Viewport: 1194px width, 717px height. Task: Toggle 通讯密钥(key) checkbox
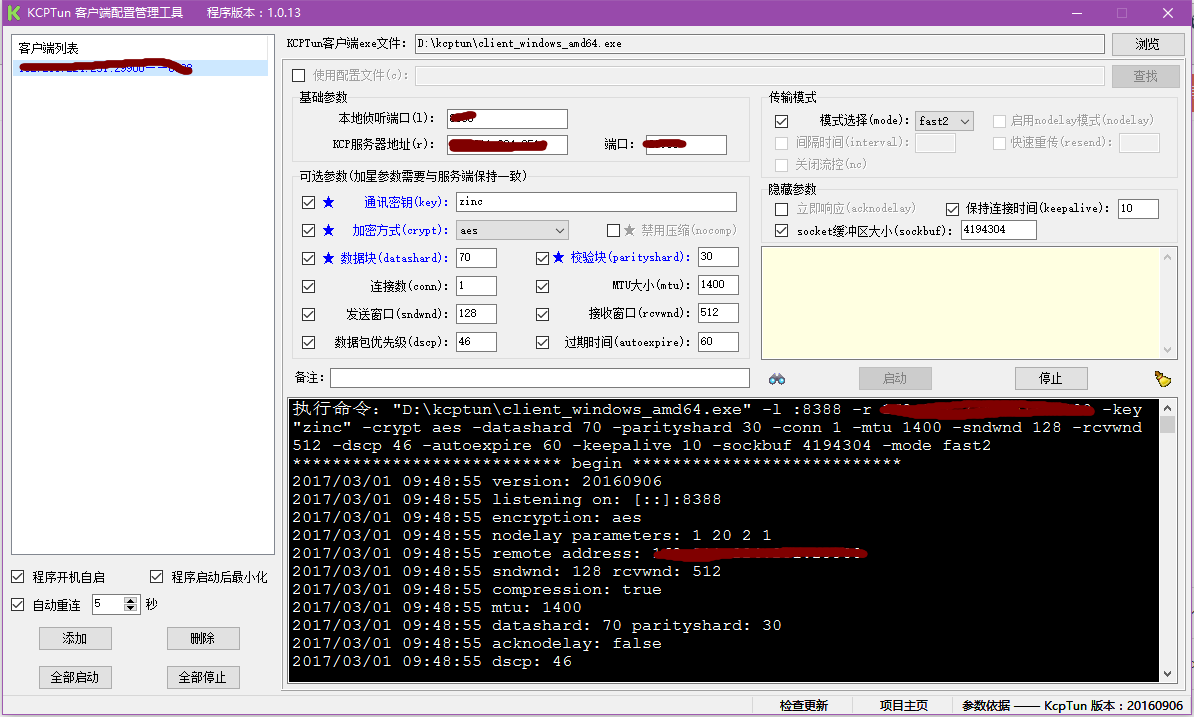(x=308, y=202)
